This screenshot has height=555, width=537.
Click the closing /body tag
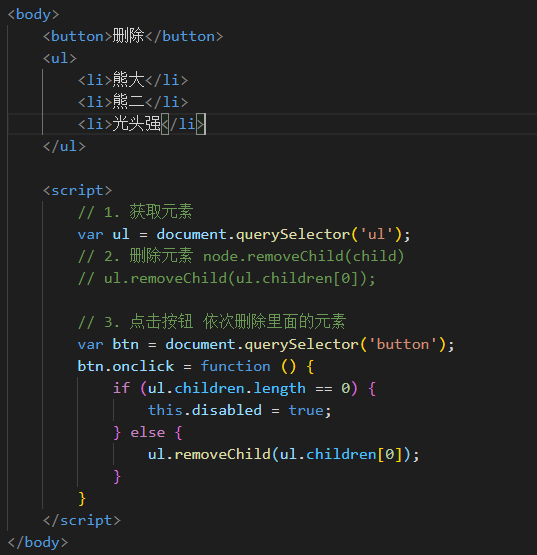pos(38,542)
